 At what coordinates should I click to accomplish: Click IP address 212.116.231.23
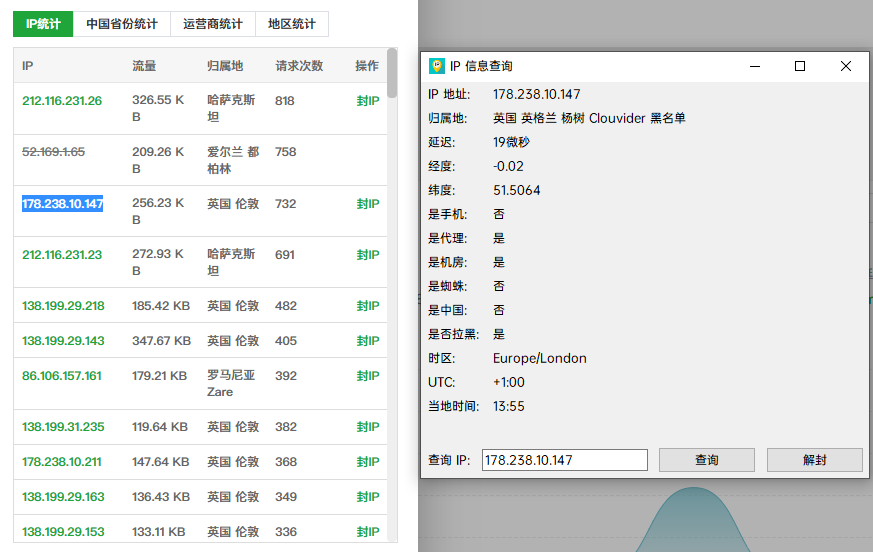click(x=62, y=255)
